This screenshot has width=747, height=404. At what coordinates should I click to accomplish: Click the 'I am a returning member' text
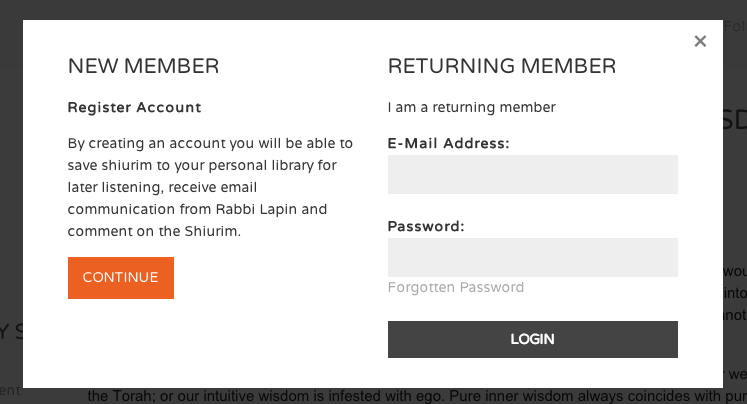472,108
